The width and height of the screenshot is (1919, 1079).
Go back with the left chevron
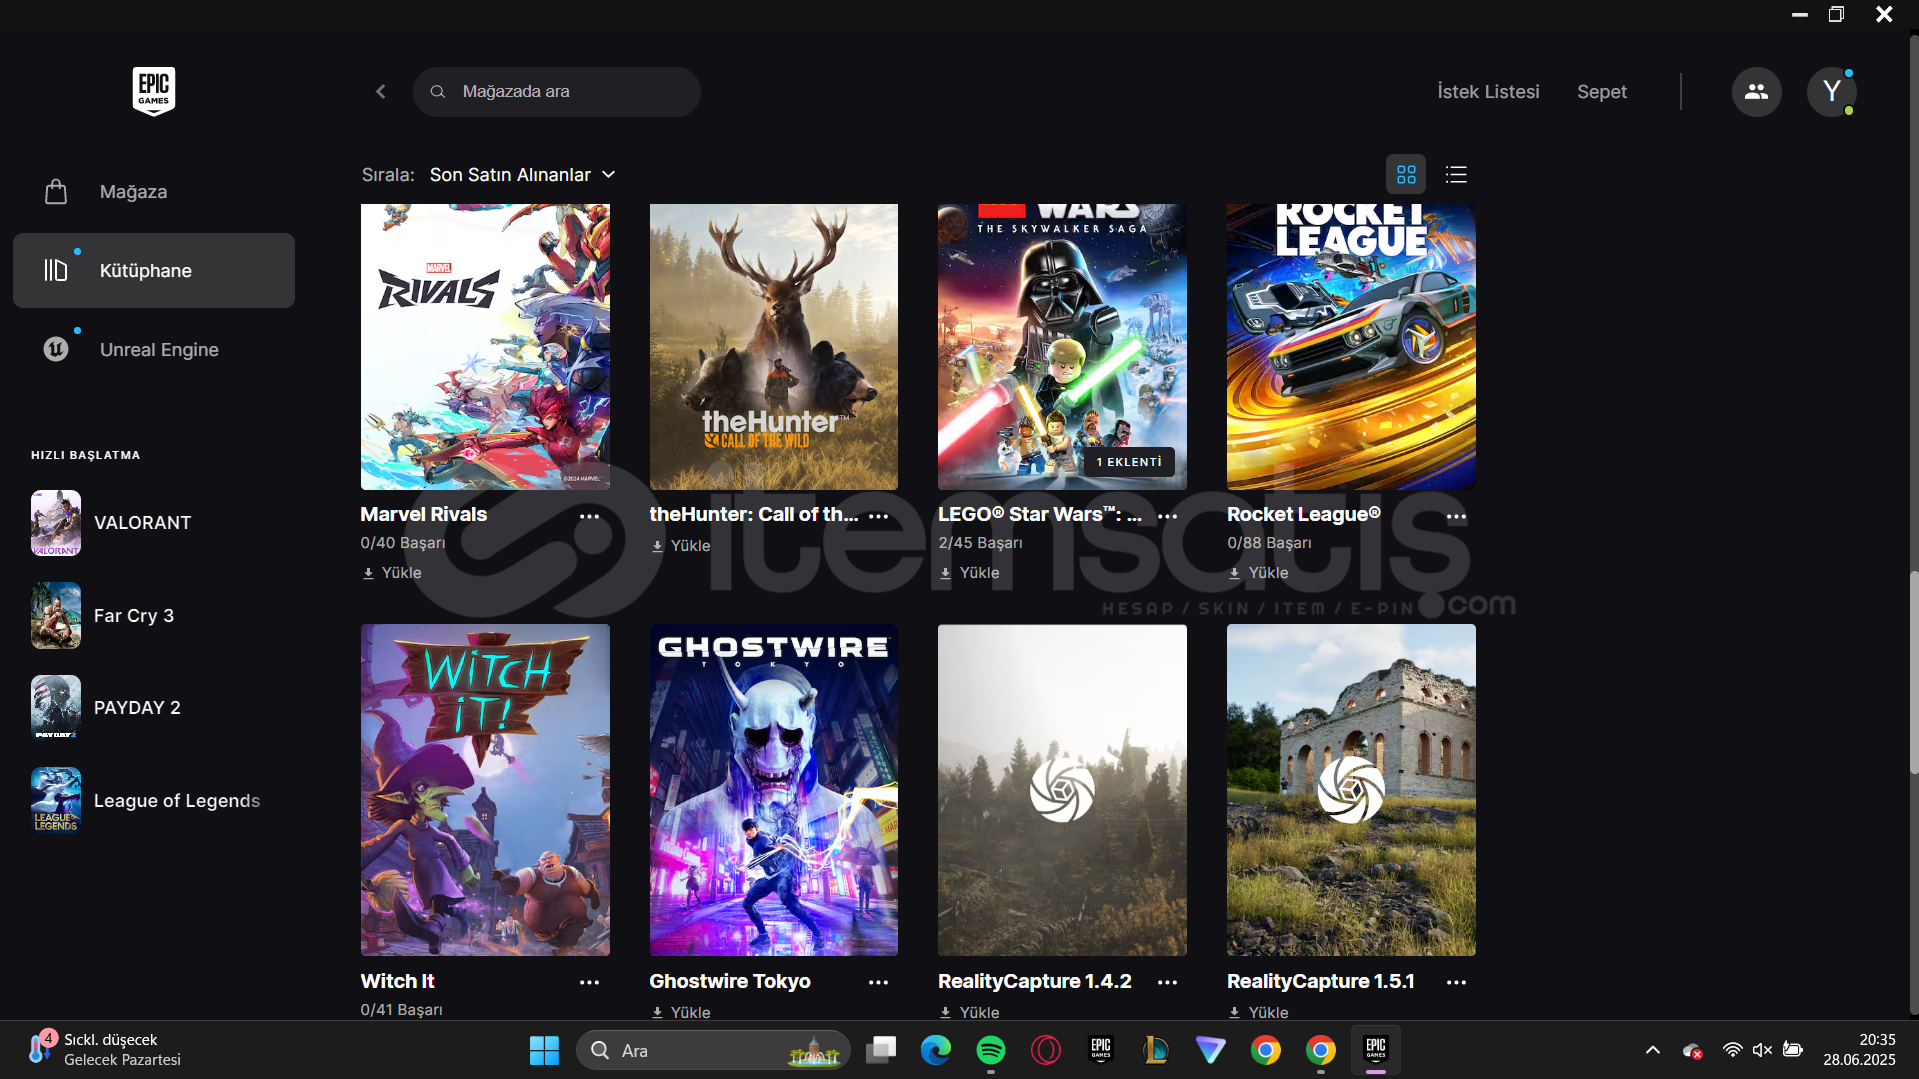(381, 91)
